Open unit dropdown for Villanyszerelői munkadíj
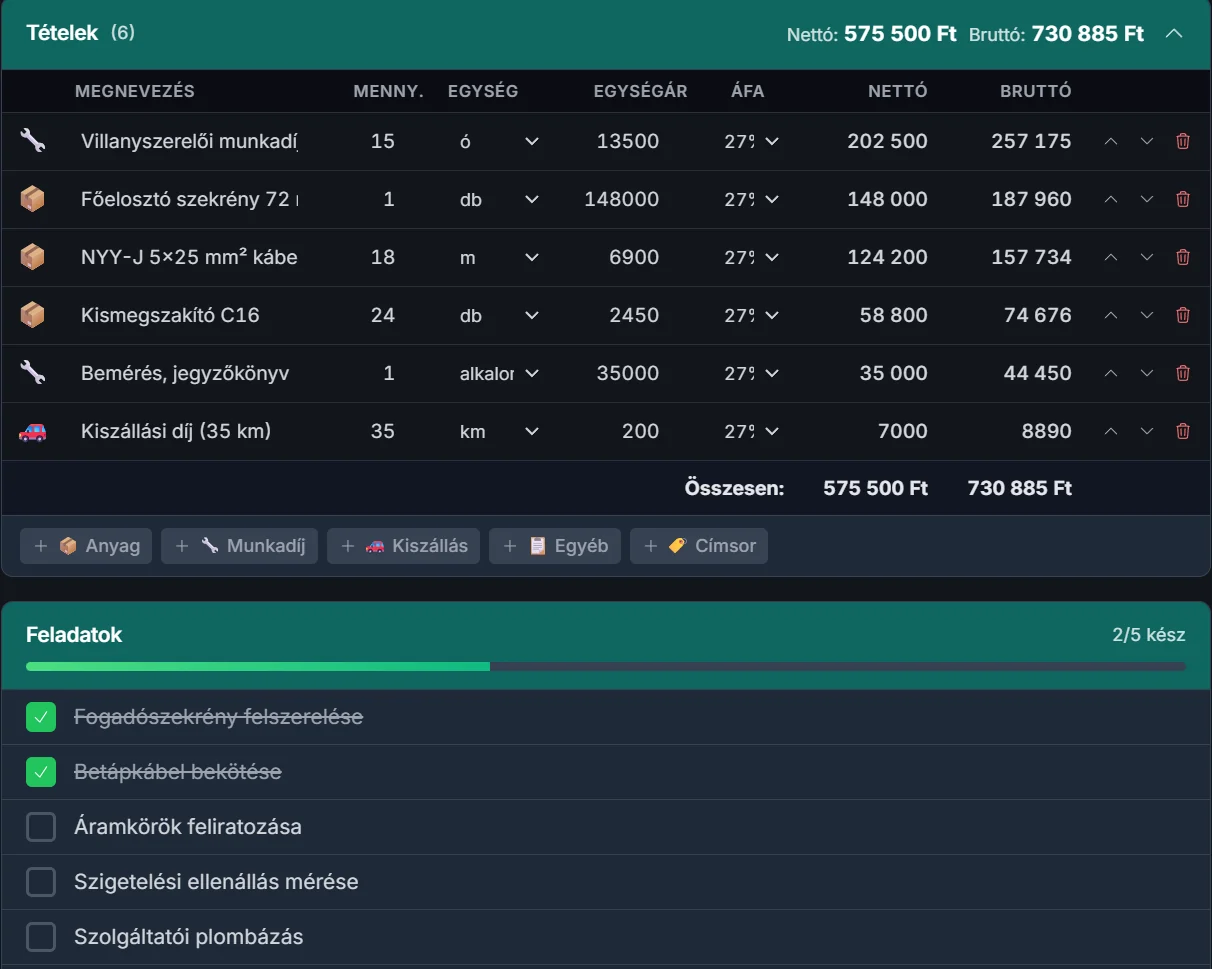The image size is (1212, 969). 499,141
